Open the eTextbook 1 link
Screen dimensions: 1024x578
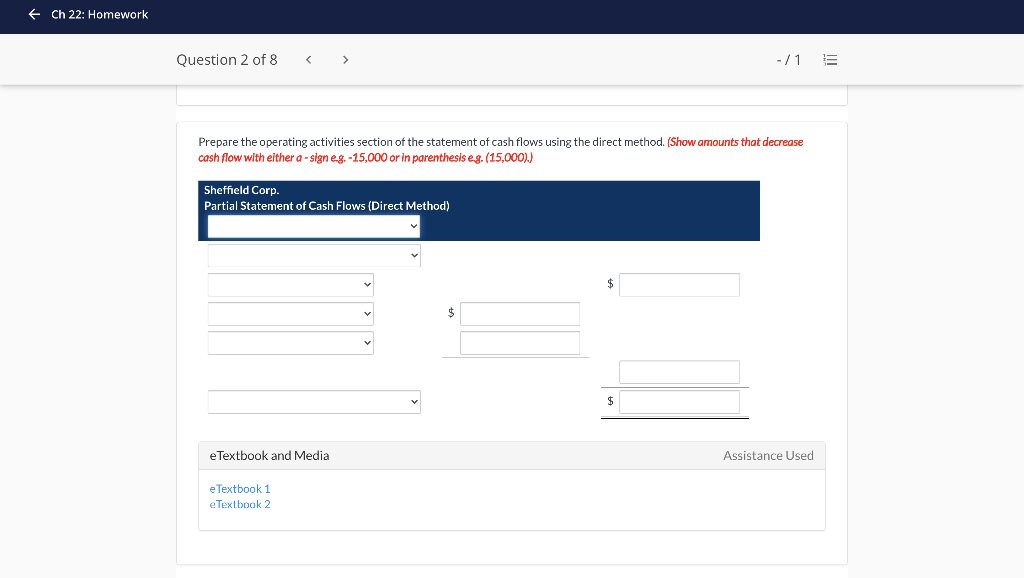pos(240,489)
